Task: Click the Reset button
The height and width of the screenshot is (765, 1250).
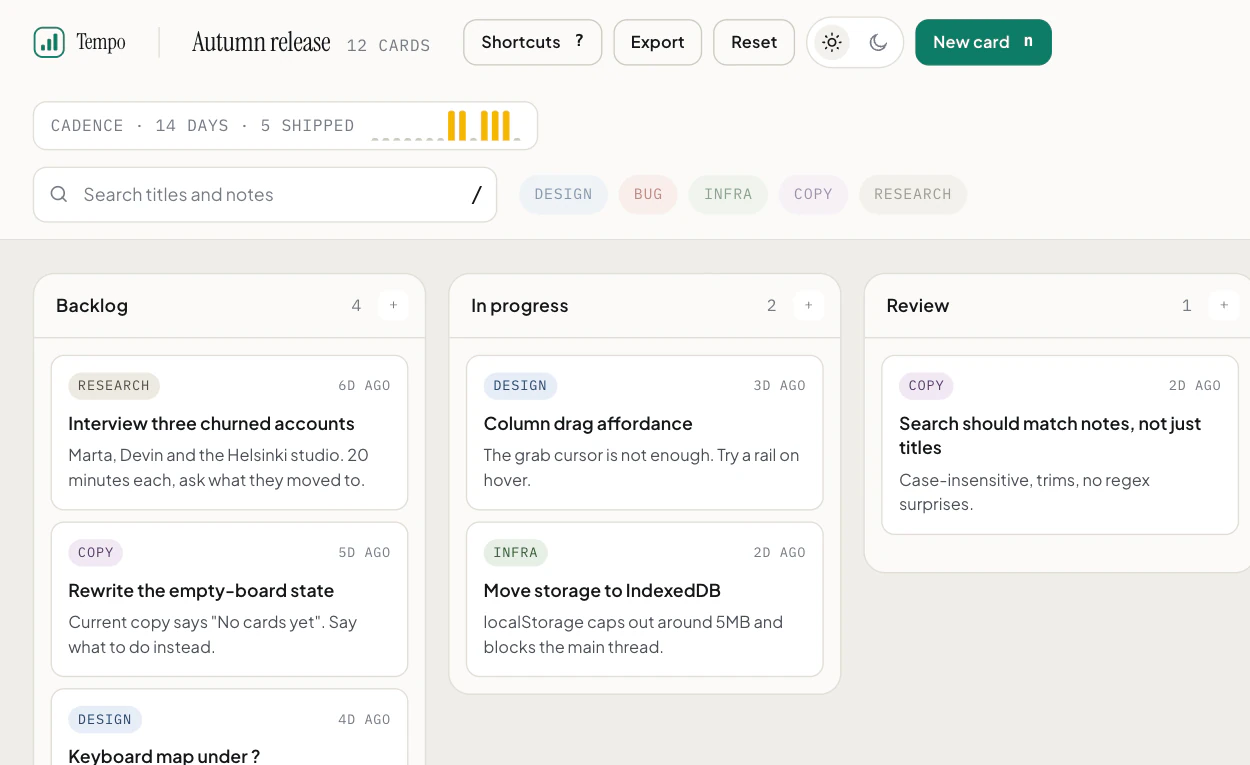Action: (754, 42)
